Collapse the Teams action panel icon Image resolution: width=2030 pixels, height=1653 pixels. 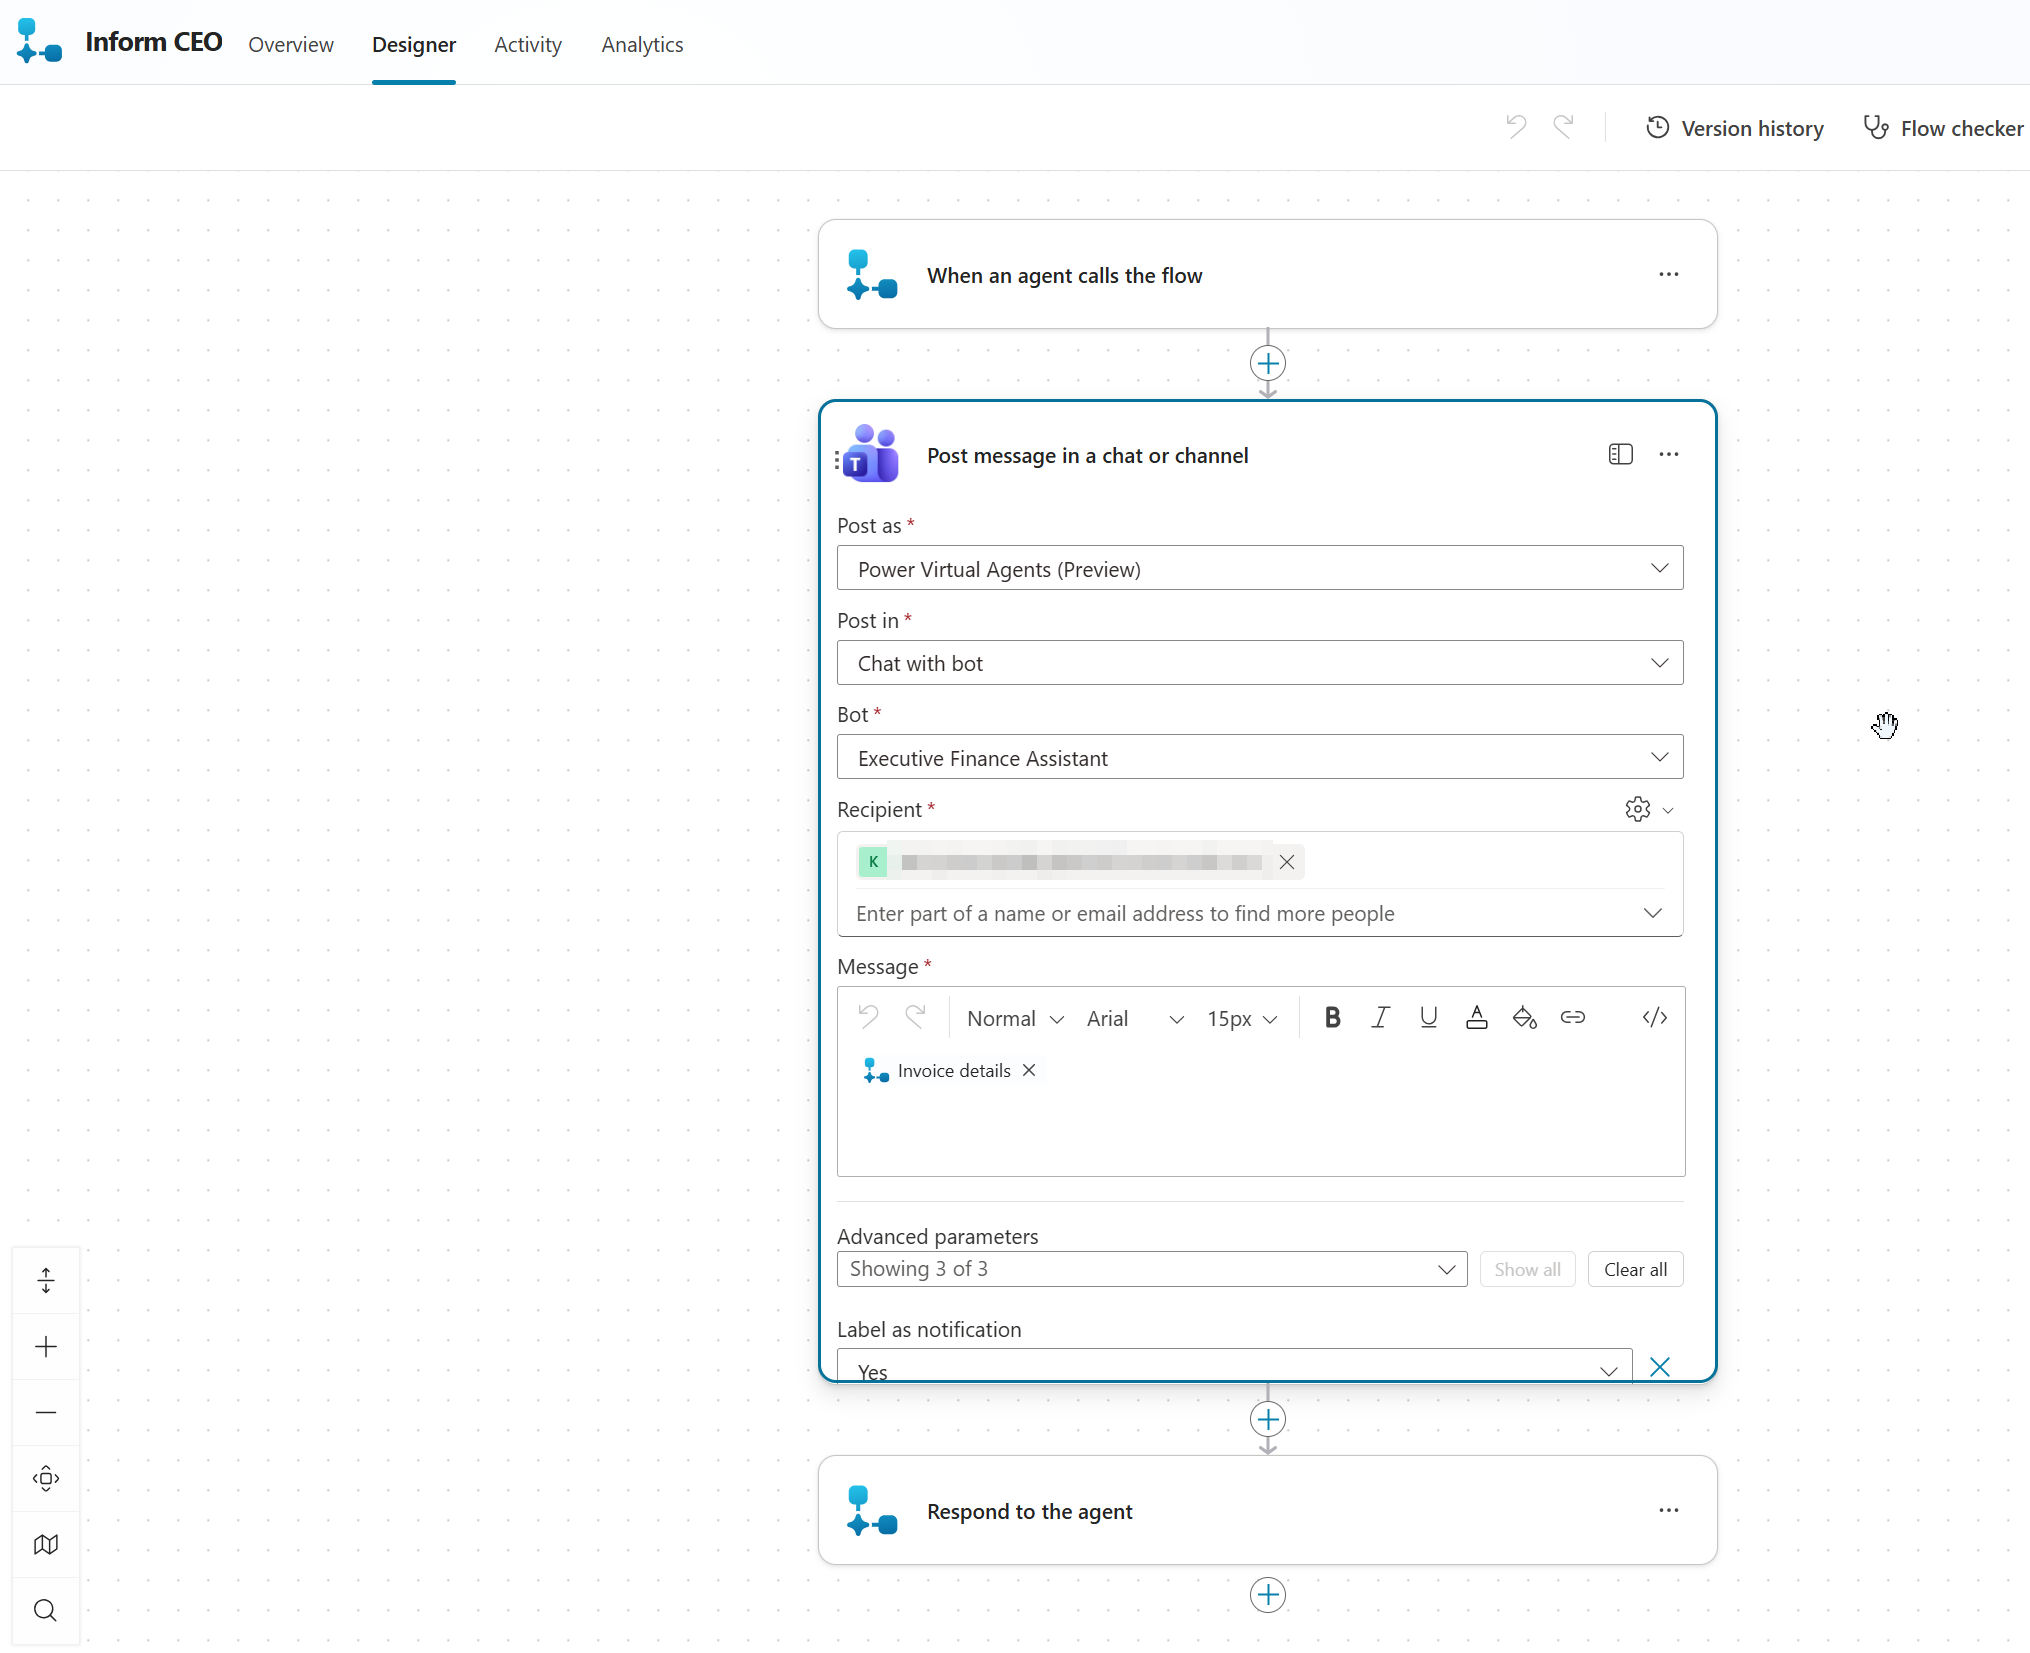(x=1620, y=455)
